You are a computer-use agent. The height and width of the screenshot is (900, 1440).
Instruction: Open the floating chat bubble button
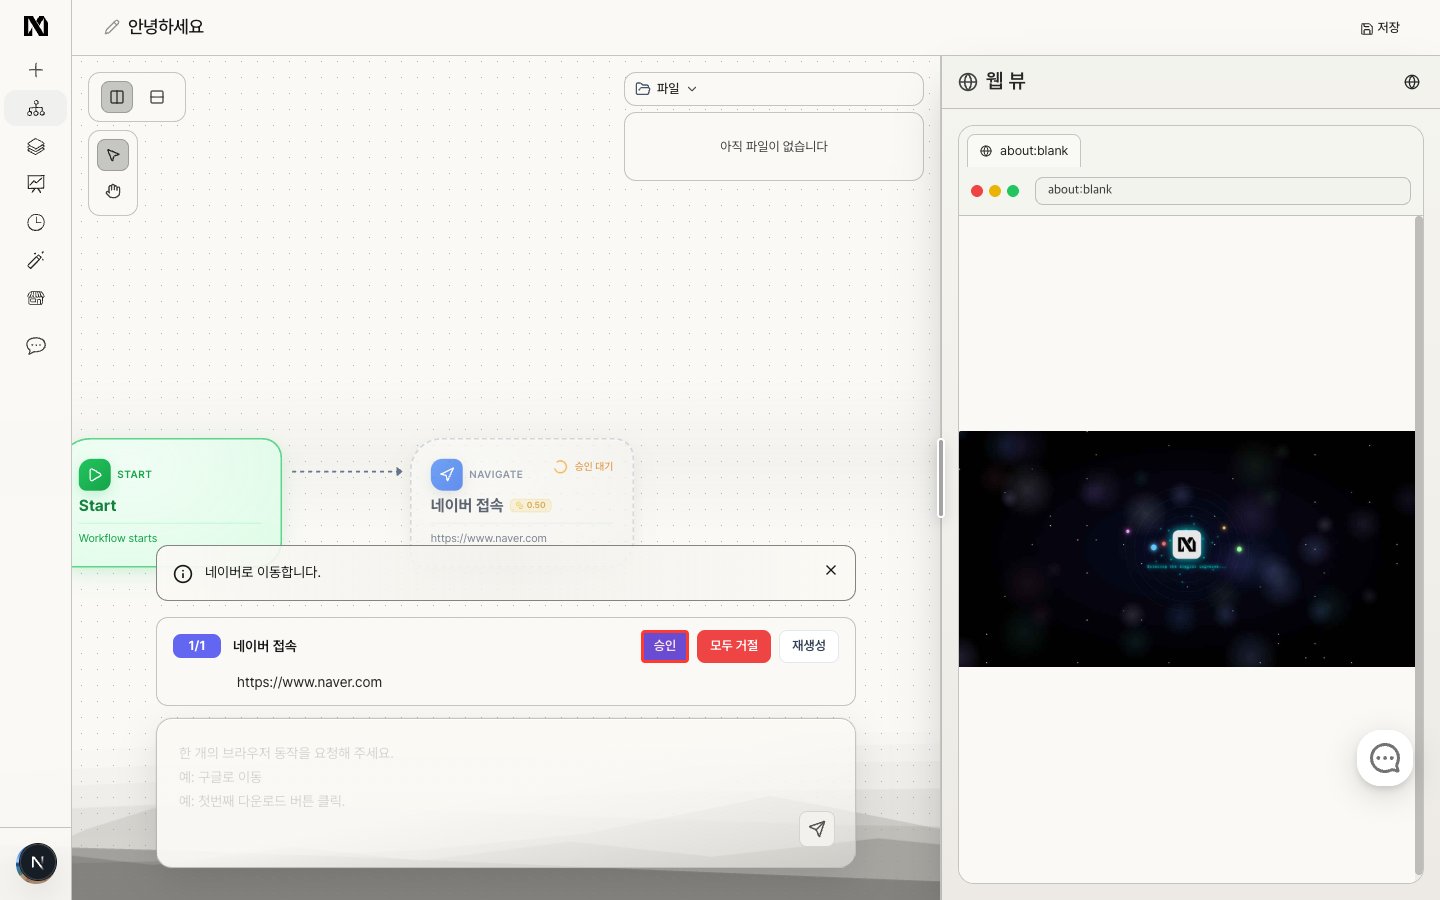pyautogui.click(x=1385, y=759)
